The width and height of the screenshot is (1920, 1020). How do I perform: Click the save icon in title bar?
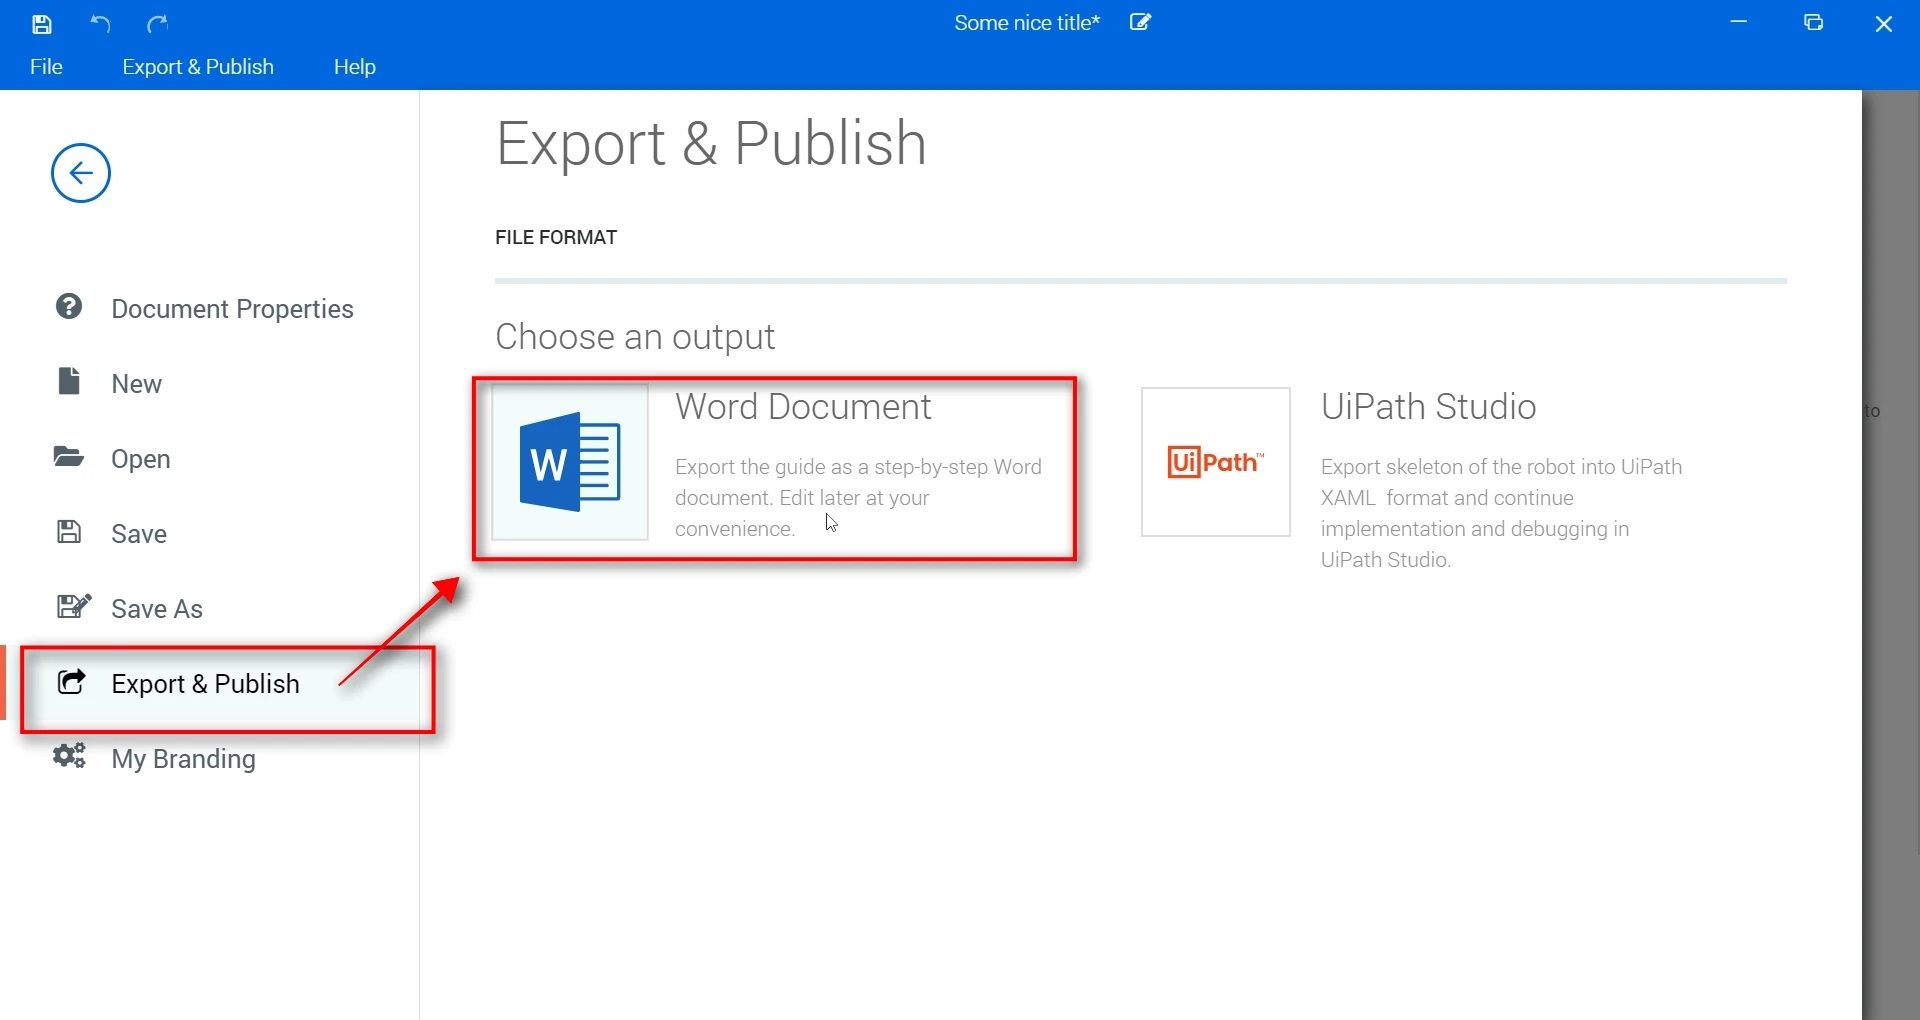(x=42, y=24)
